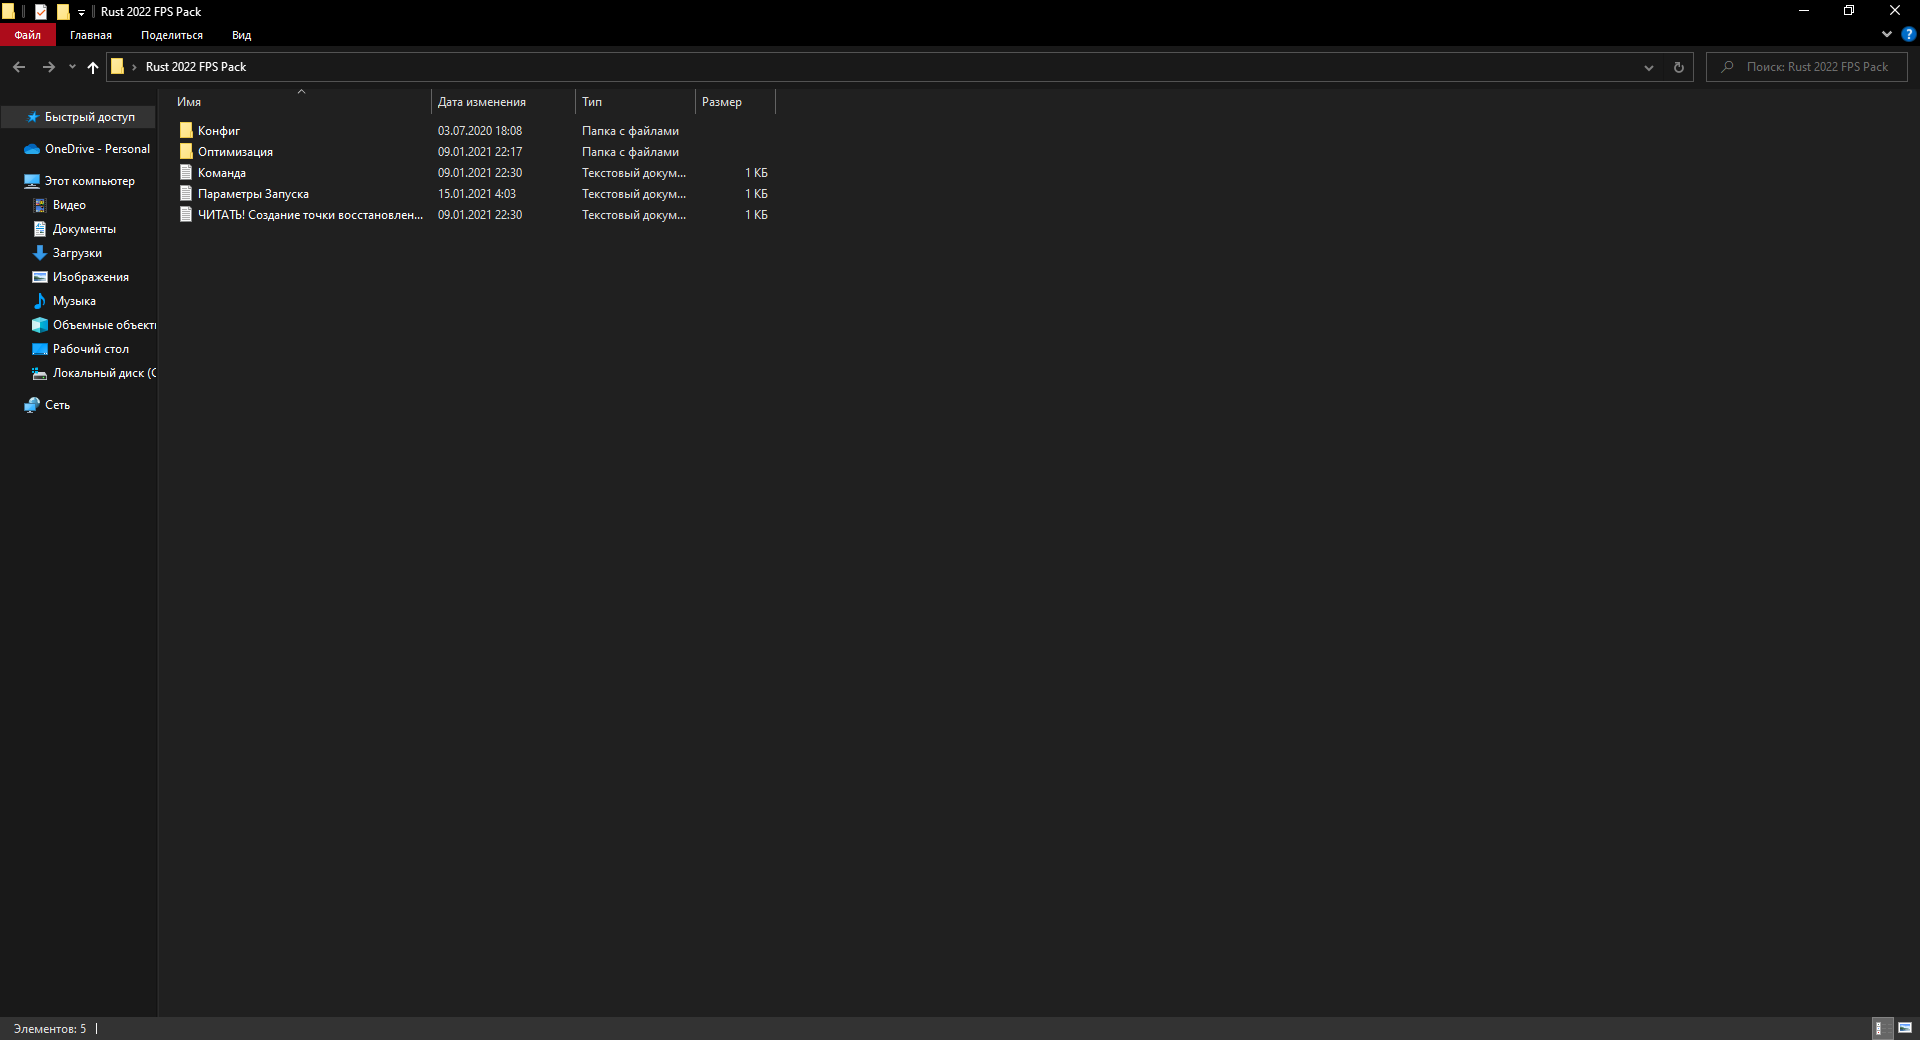Select the ЧИТАТЬ! text document icon

pyautogui.click(x=186, y=214)
